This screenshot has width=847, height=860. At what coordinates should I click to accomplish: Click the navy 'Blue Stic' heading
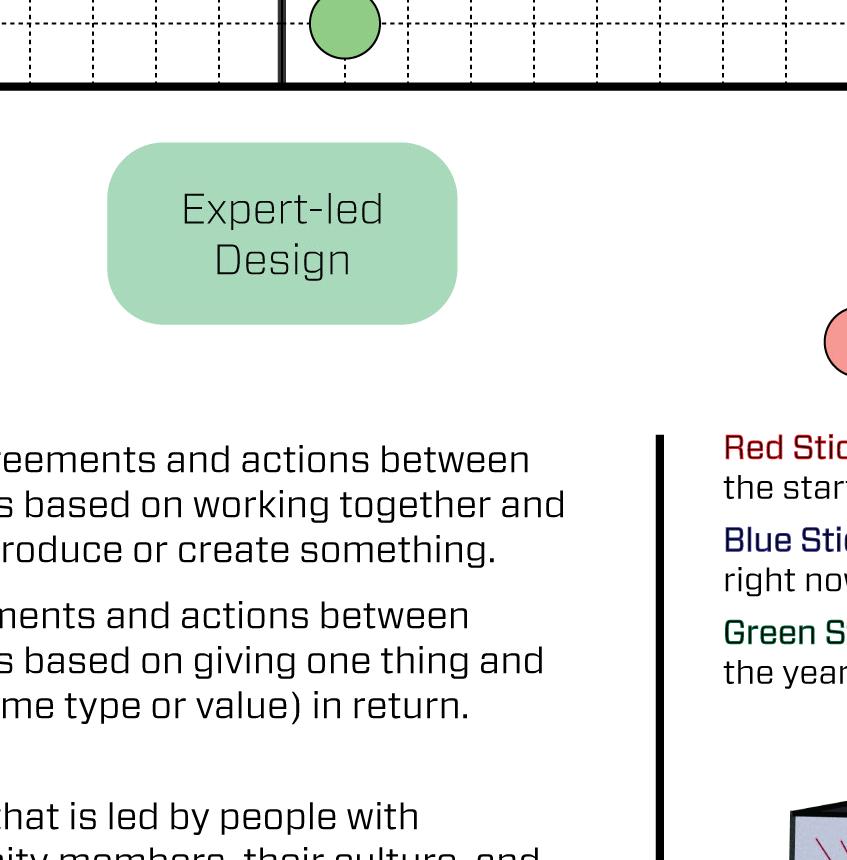pyautogui.click(x=784, y=539)
